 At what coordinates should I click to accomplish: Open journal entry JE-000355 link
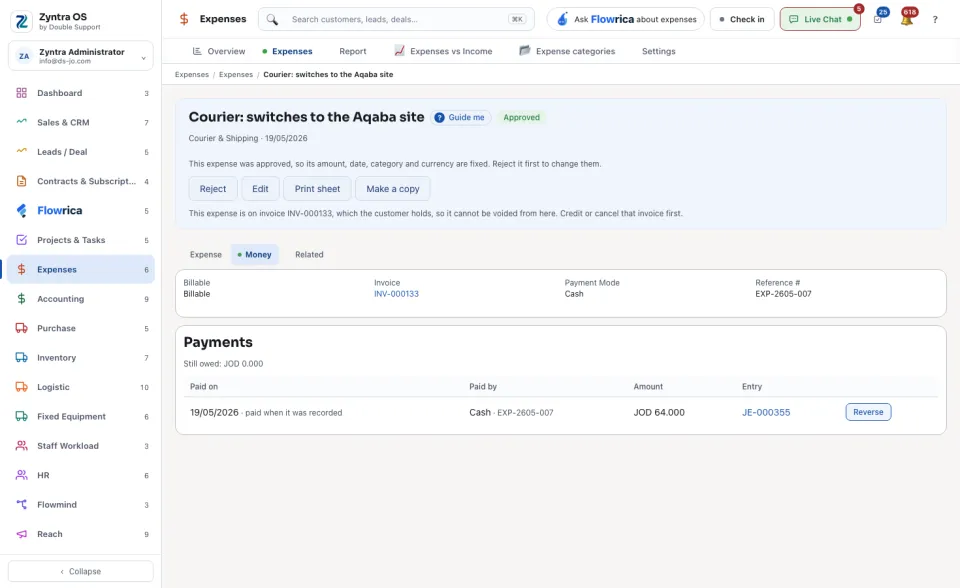point(766,413)
